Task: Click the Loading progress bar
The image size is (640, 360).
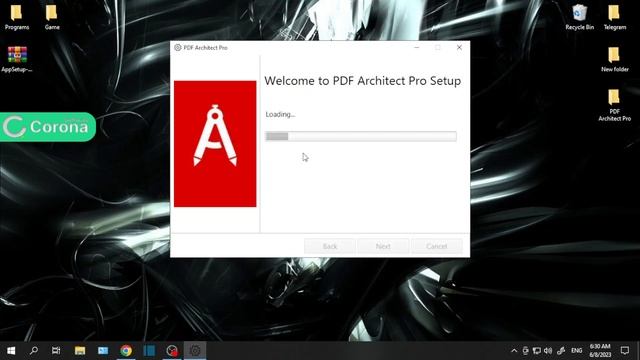Action: click(361, 136)
